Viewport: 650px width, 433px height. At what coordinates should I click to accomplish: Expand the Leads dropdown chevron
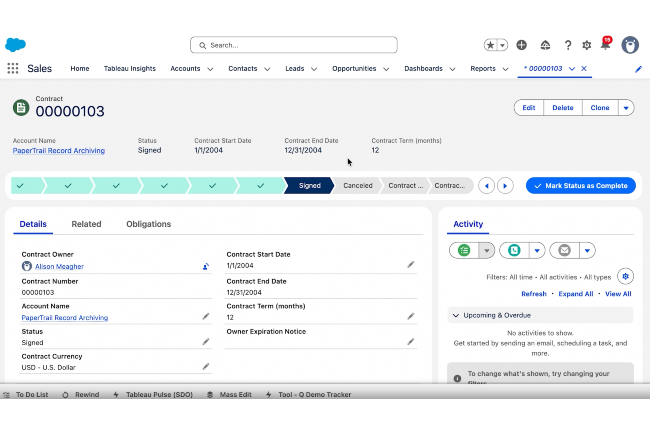pyautogui.click(x=314, y=69)
